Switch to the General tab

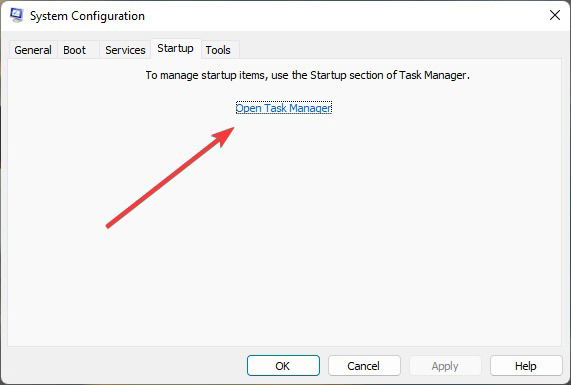click(33, 50)
